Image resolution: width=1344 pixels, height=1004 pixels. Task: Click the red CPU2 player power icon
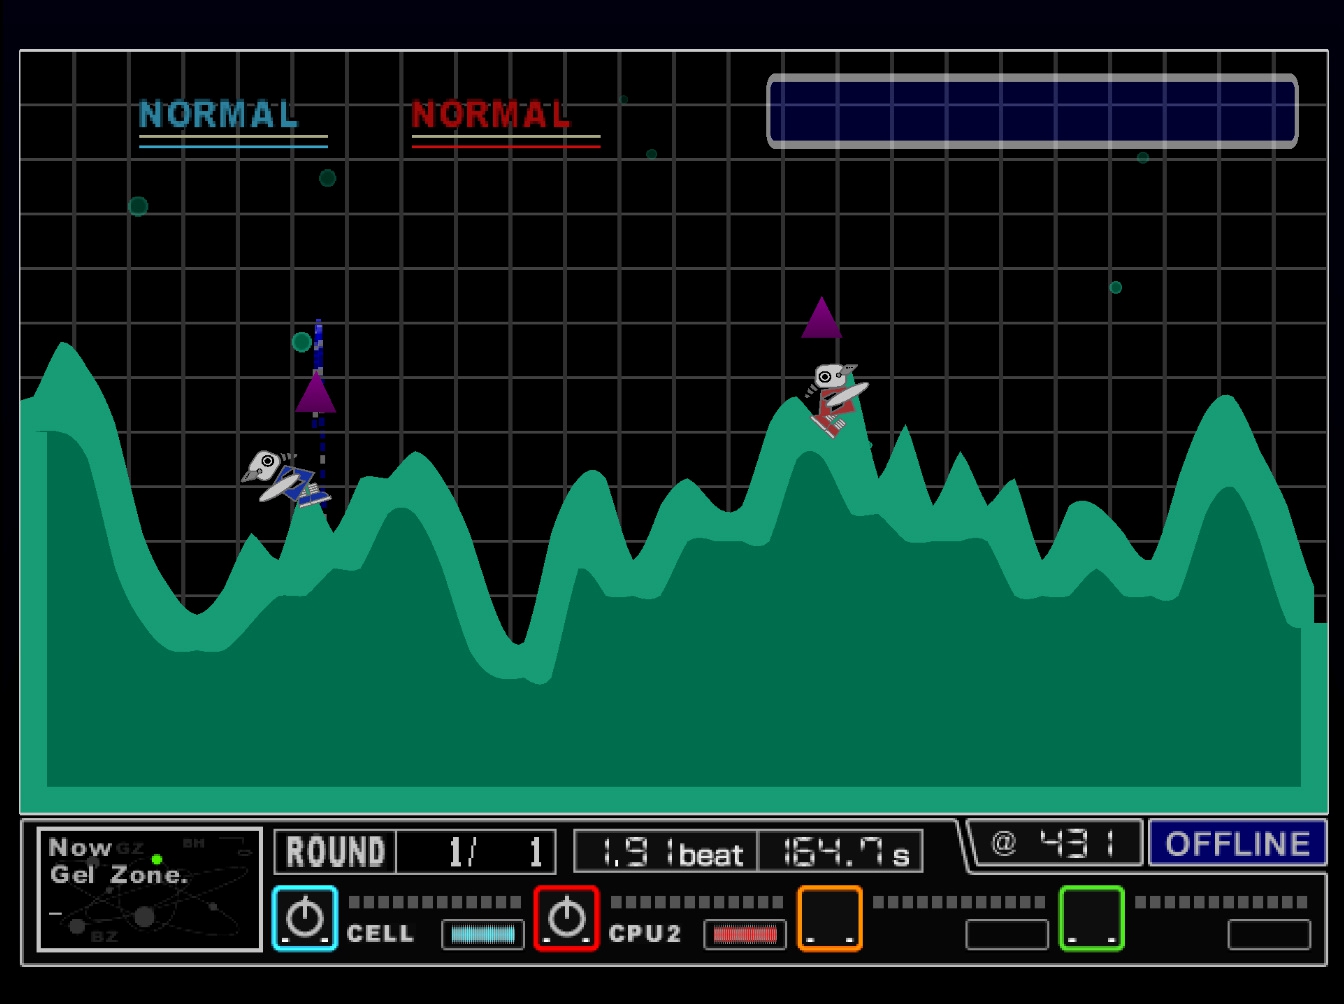click(566, 918)
